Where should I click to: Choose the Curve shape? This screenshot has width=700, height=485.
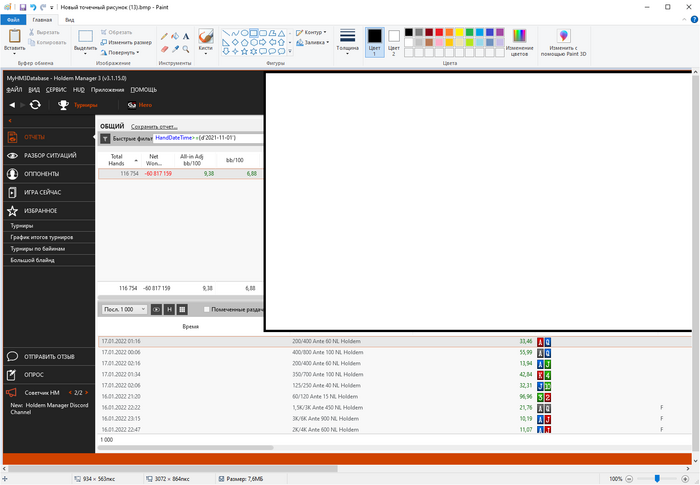(235, 33)
